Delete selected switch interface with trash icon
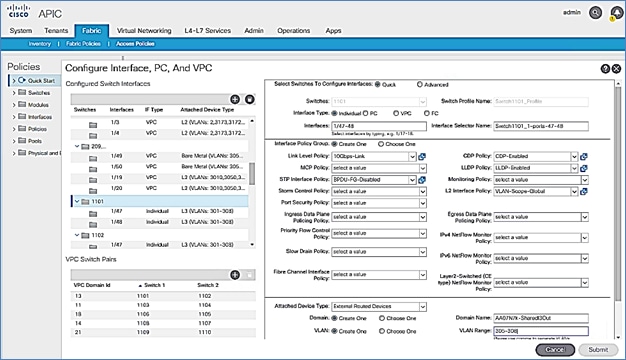The width and height of the screenshot is (626, 360). pos(250,99)
